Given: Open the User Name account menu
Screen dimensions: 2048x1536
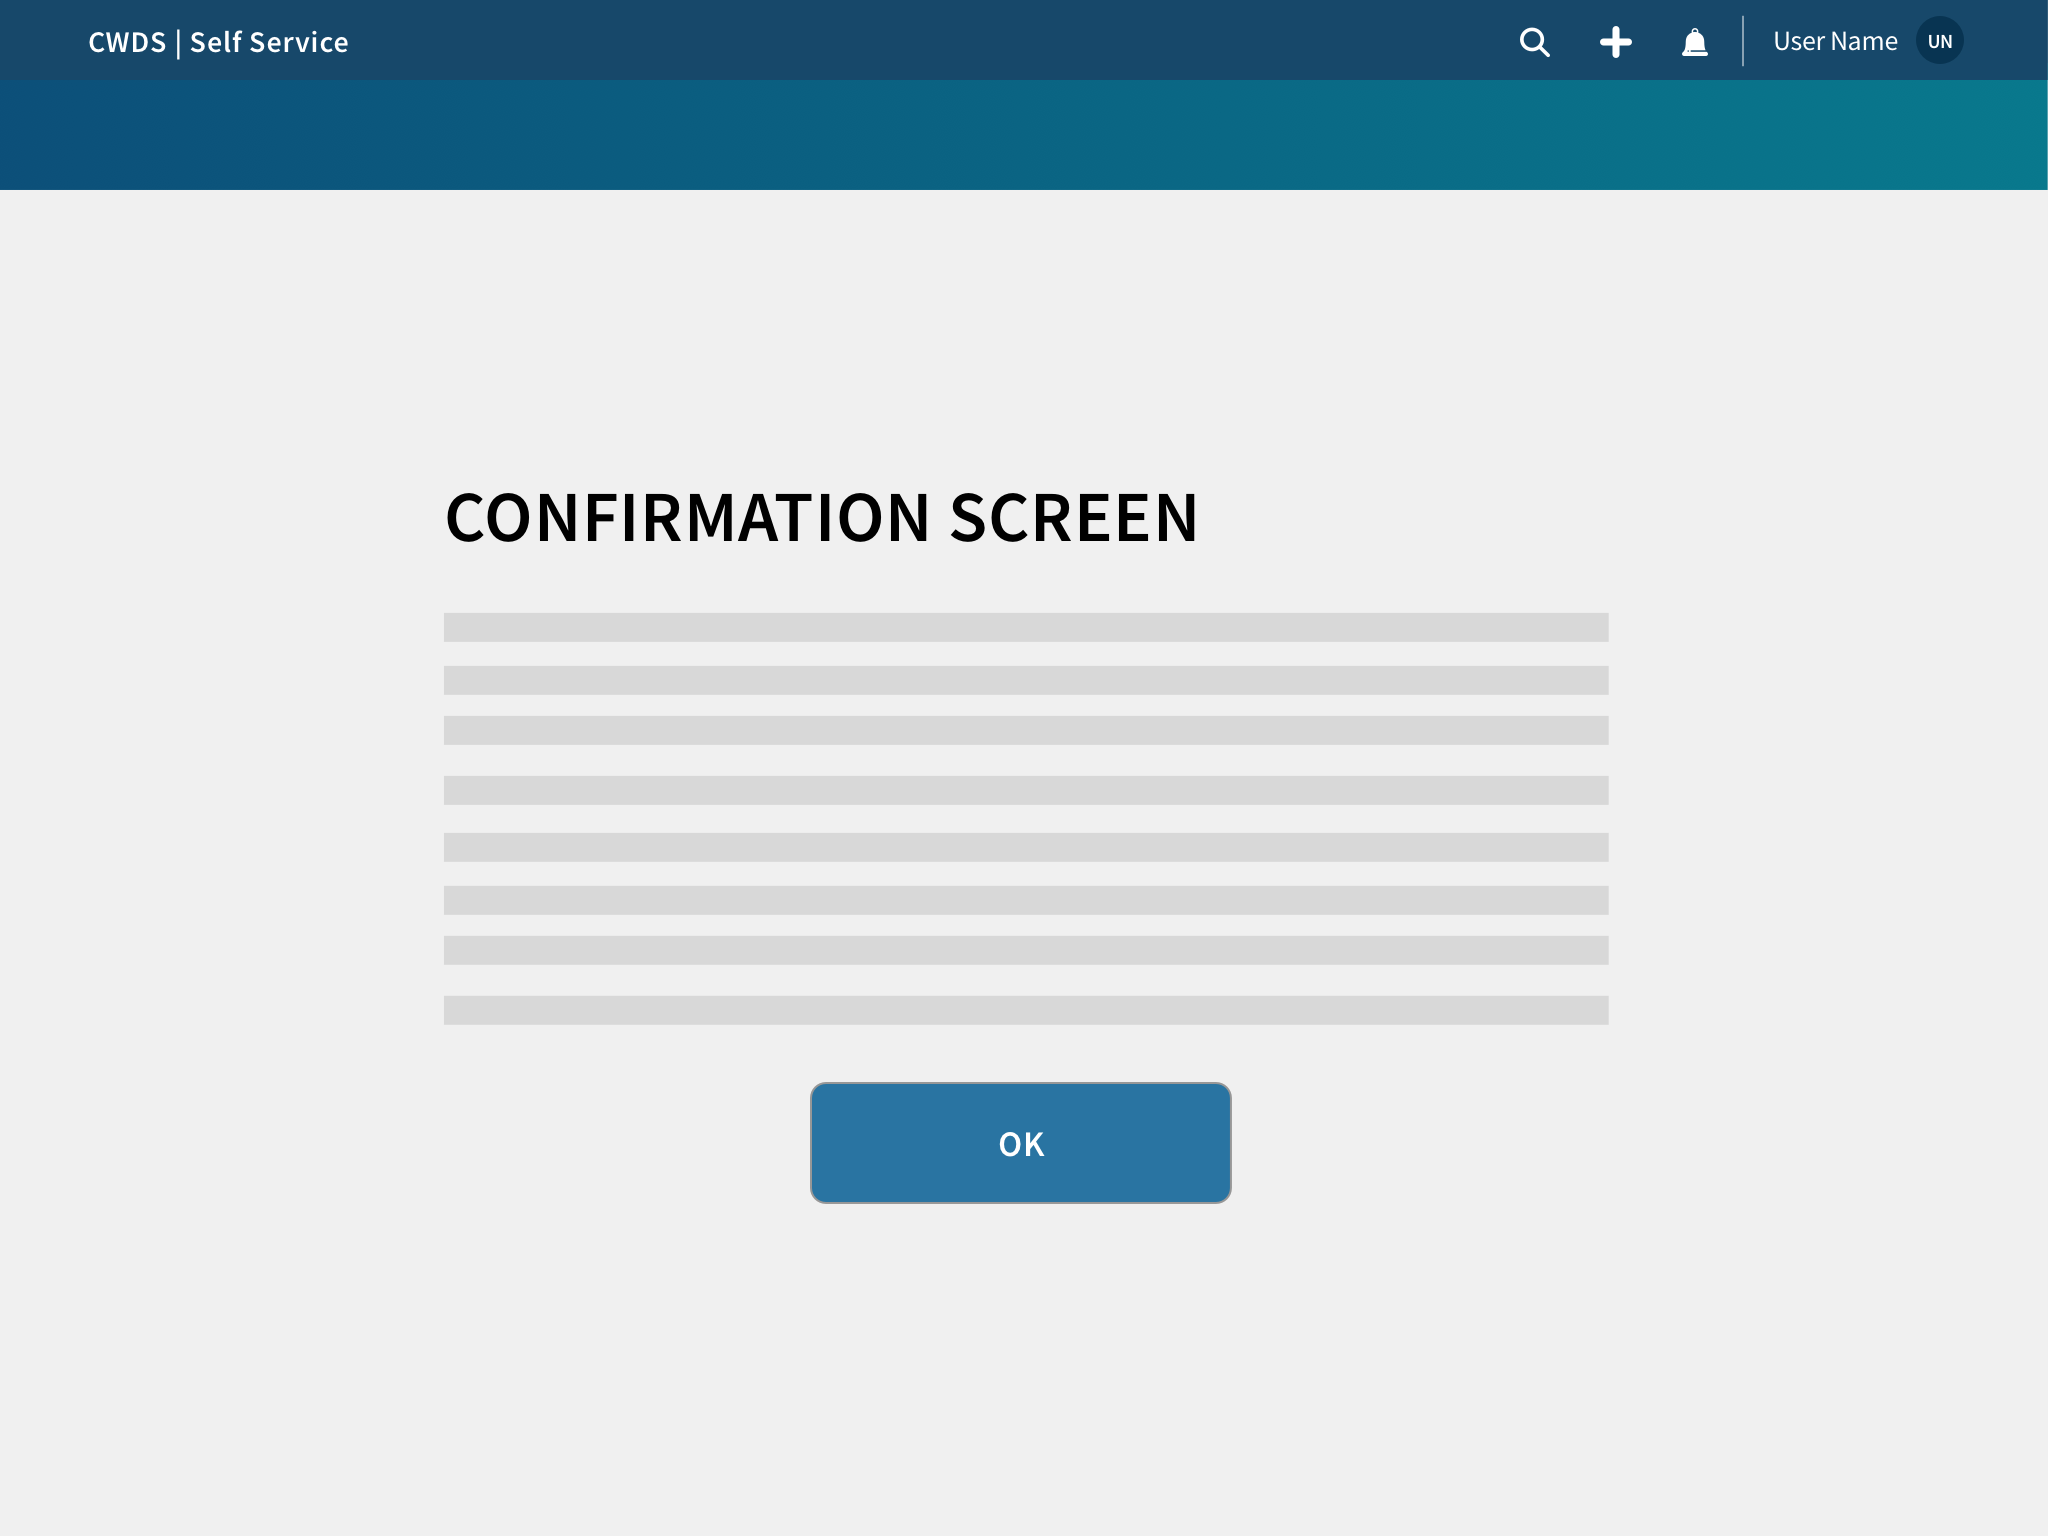Looking at the screenshot, I should point(1834,41).
